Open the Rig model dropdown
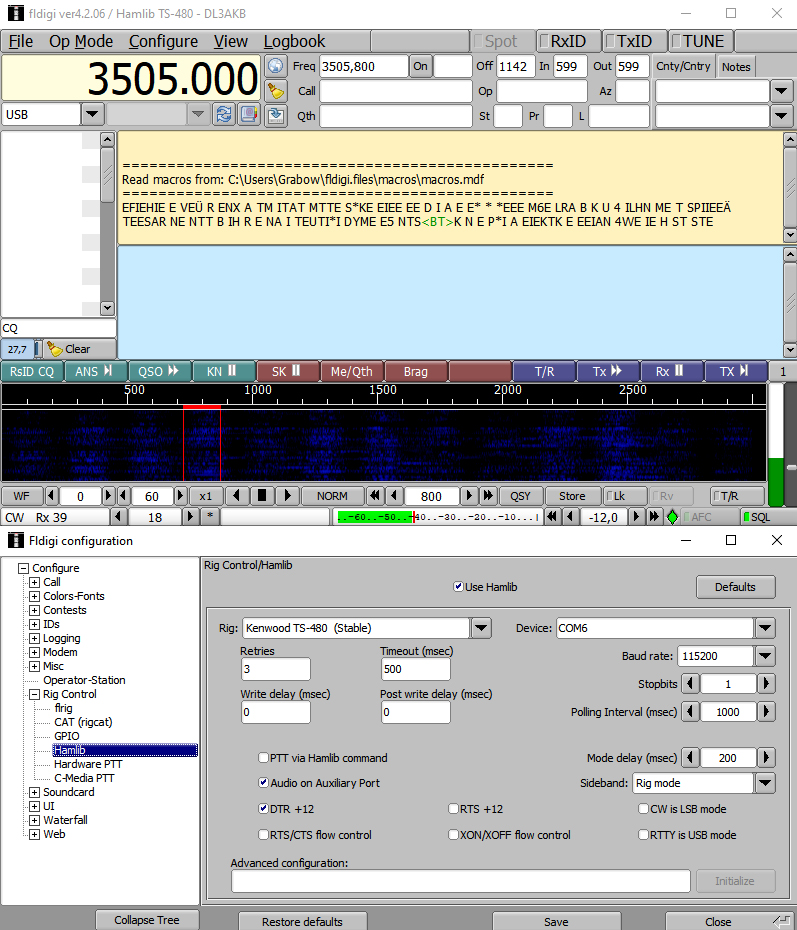This screenshot has width=797, height=930. (481, 628)
